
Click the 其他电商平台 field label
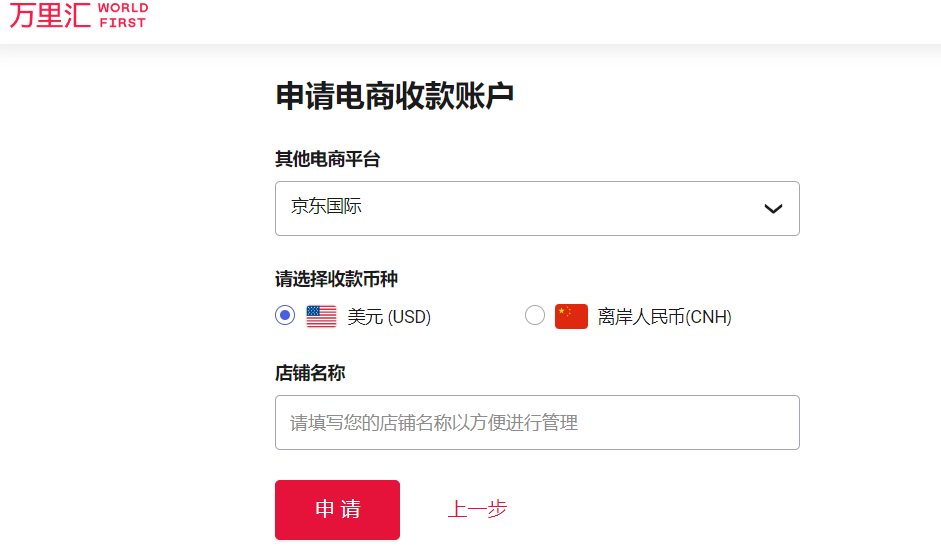(x=328, y=159)
